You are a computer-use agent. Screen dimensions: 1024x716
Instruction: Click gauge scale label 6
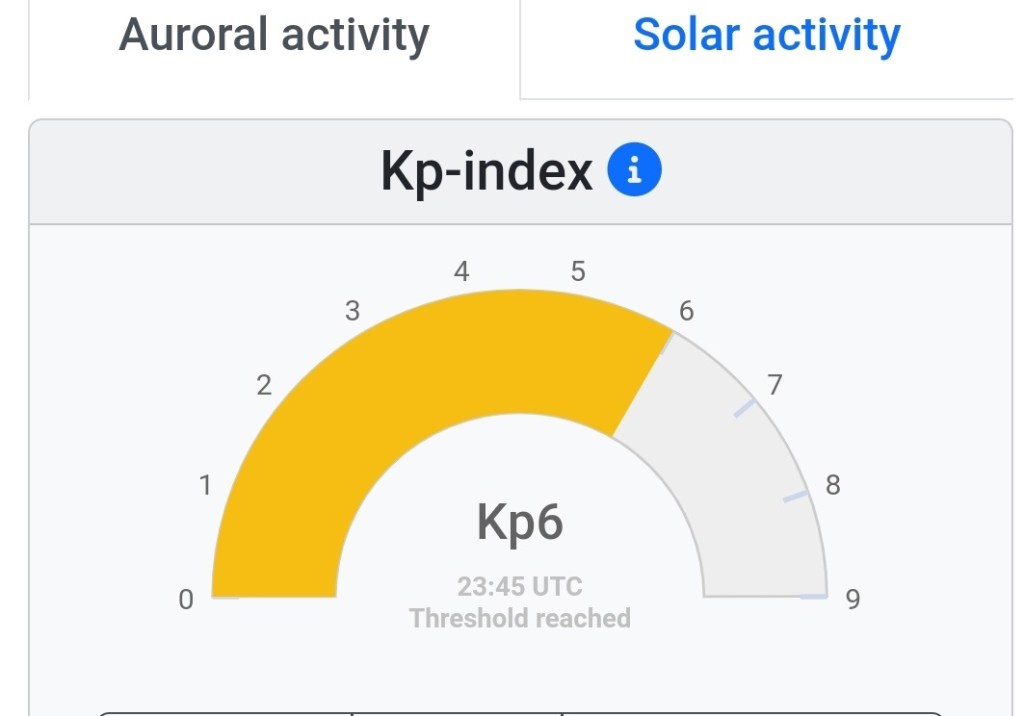click(686, 311)
